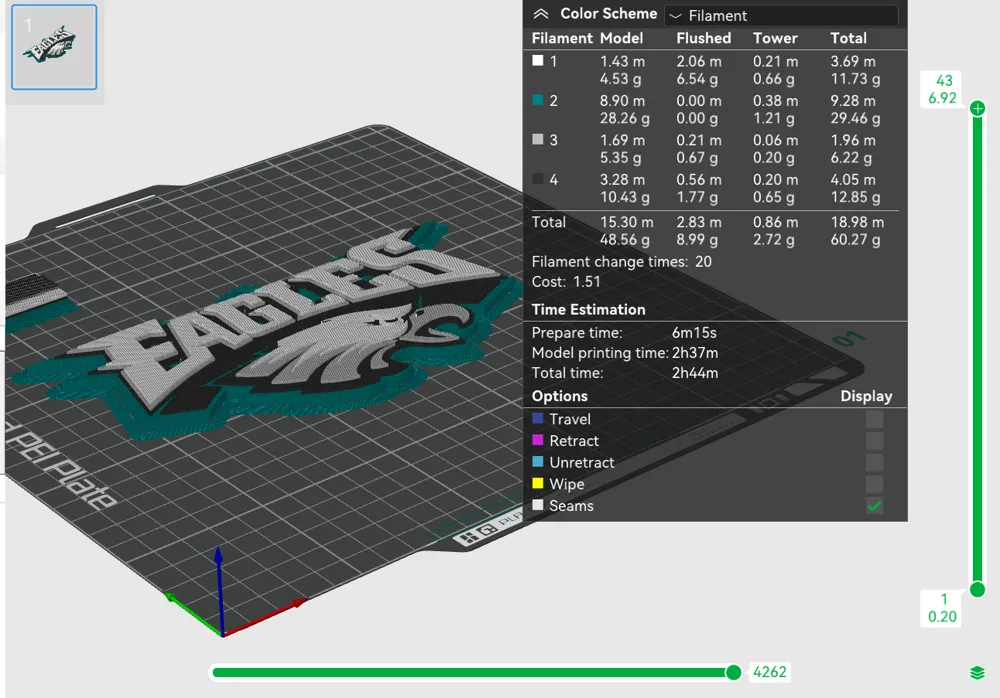The image size is (1000, 698).
Task: Select the plate 1 thumbnail
Action: pos(53,46)
